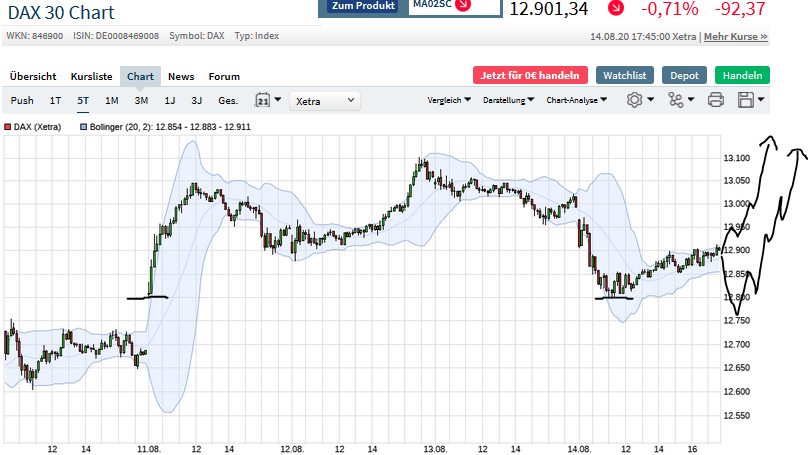Open the Kursliste tab

tap(91, 76)
